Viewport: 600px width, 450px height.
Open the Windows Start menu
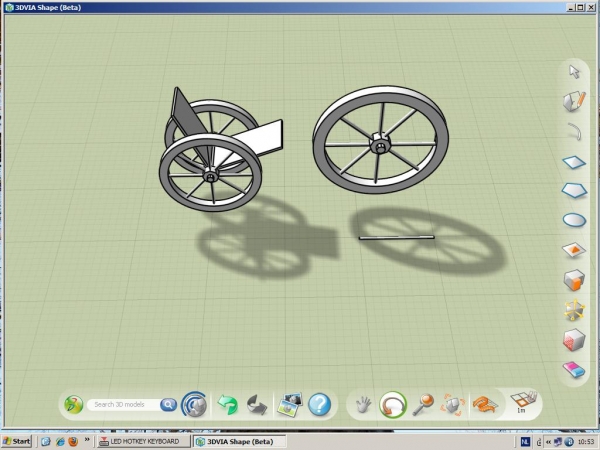tap(16, 441)
